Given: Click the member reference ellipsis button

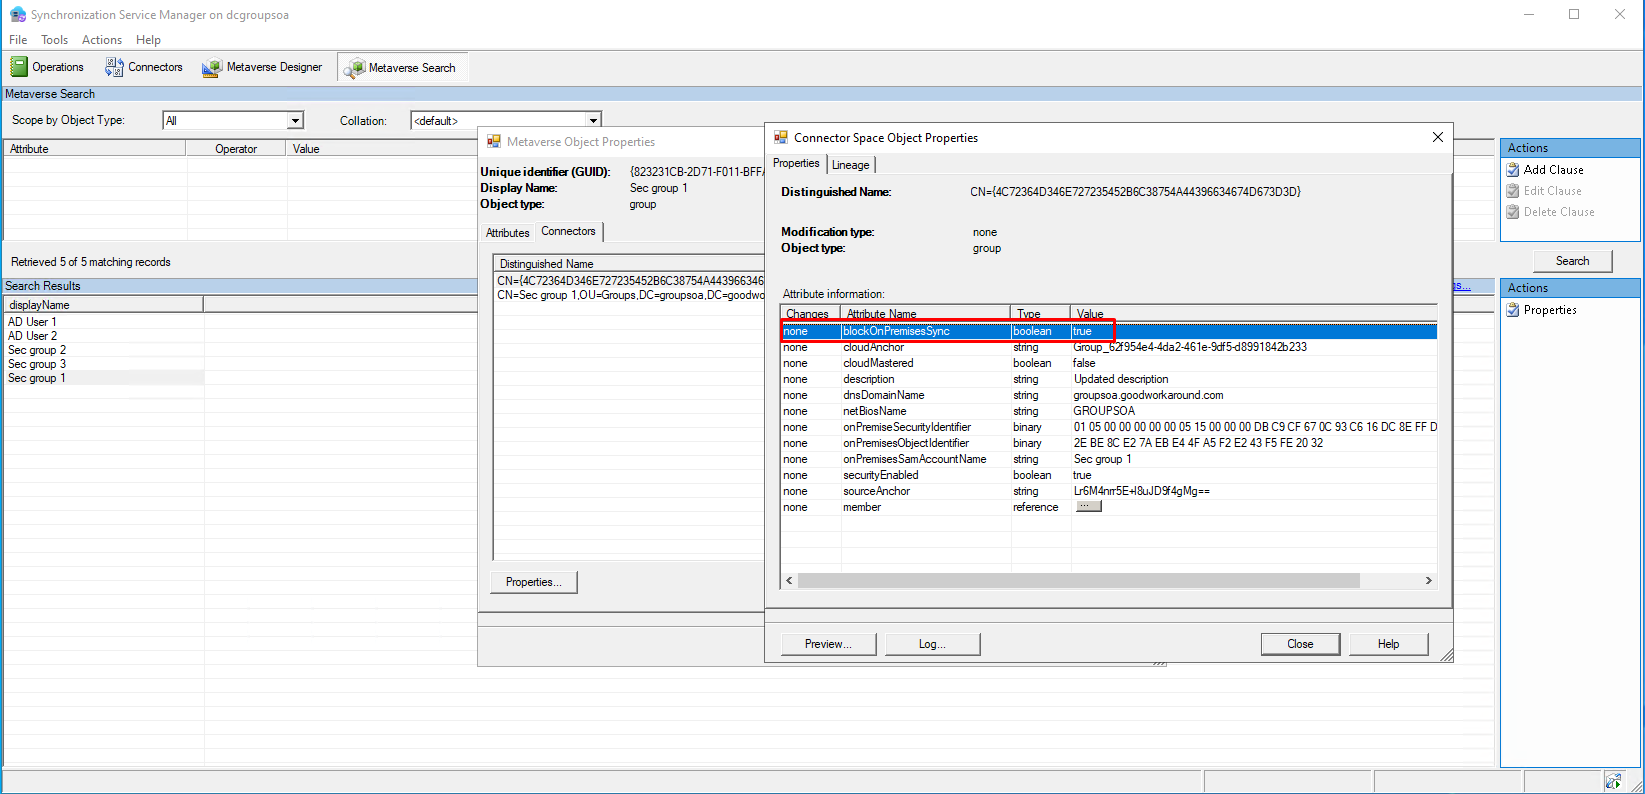Looking at the screenshot, I should 1087,507.
